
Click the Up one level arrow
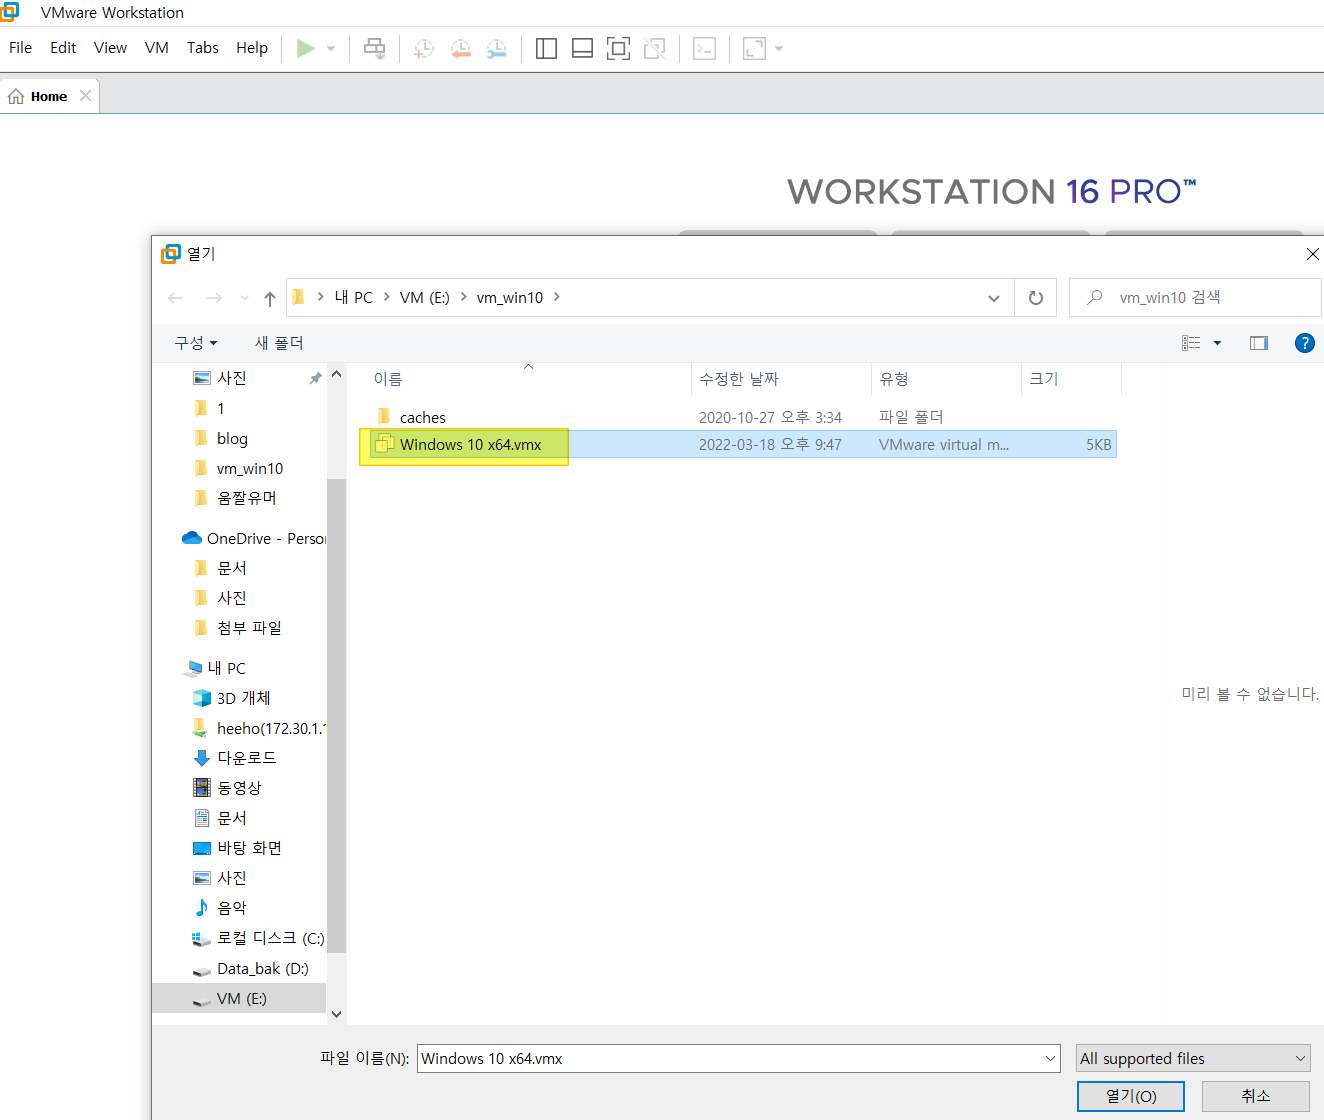coord(270,298)
